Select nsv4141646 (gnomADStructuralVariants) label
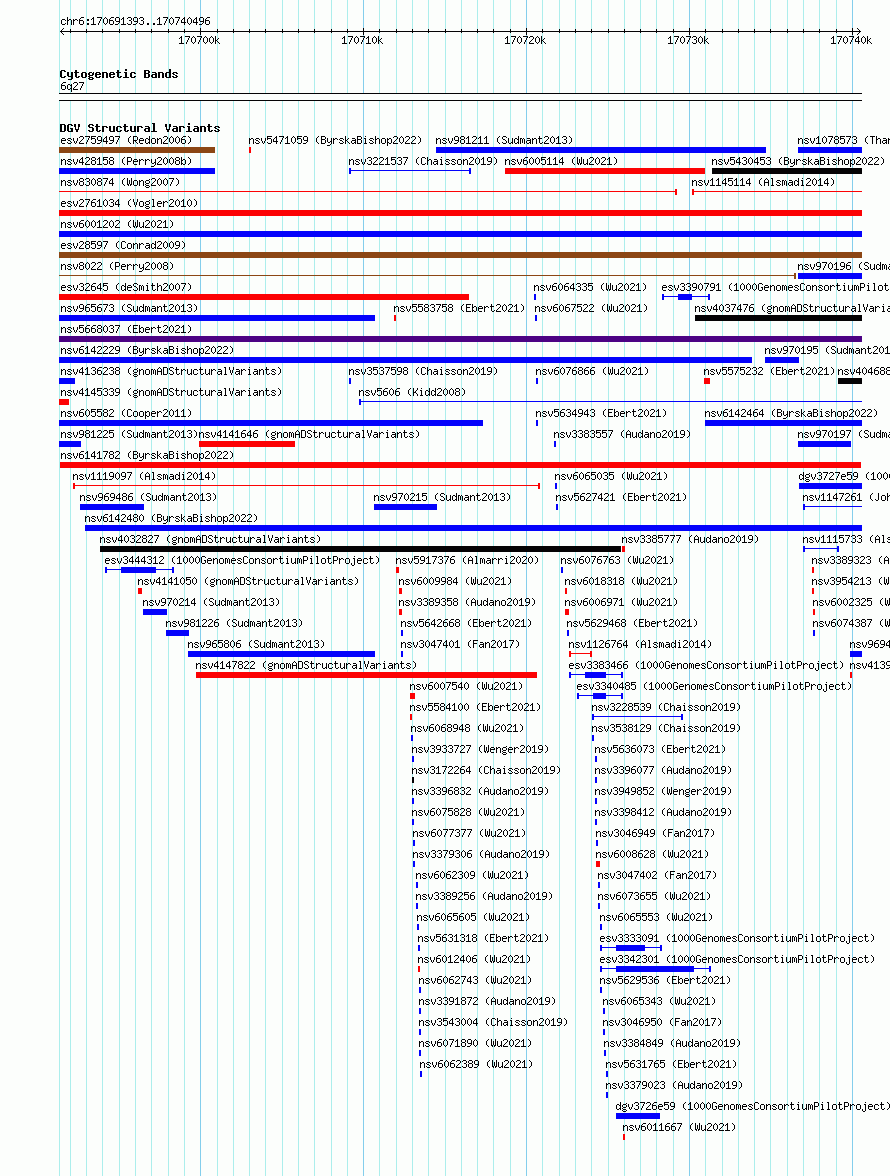The width and height of the screenshot is (890, 1176). point(309,434)
